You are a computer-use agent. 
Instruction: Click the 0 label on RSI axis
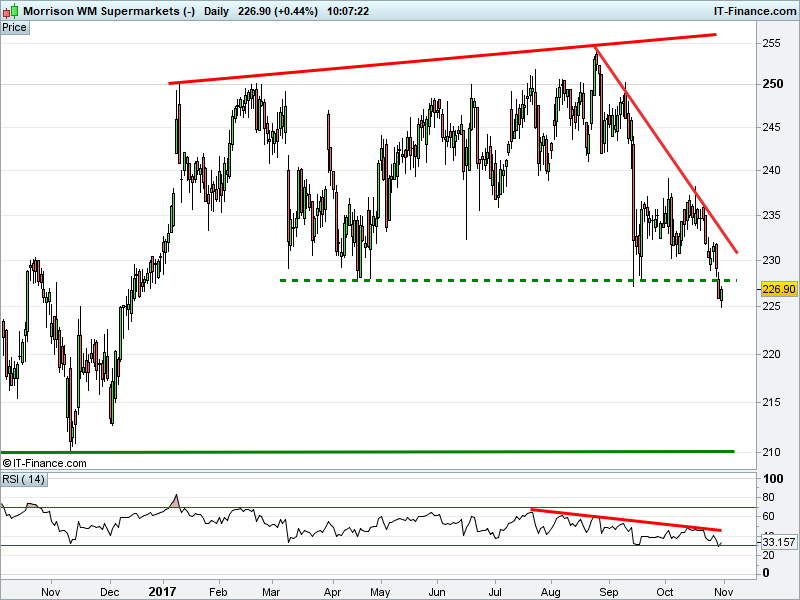[766, 573]
